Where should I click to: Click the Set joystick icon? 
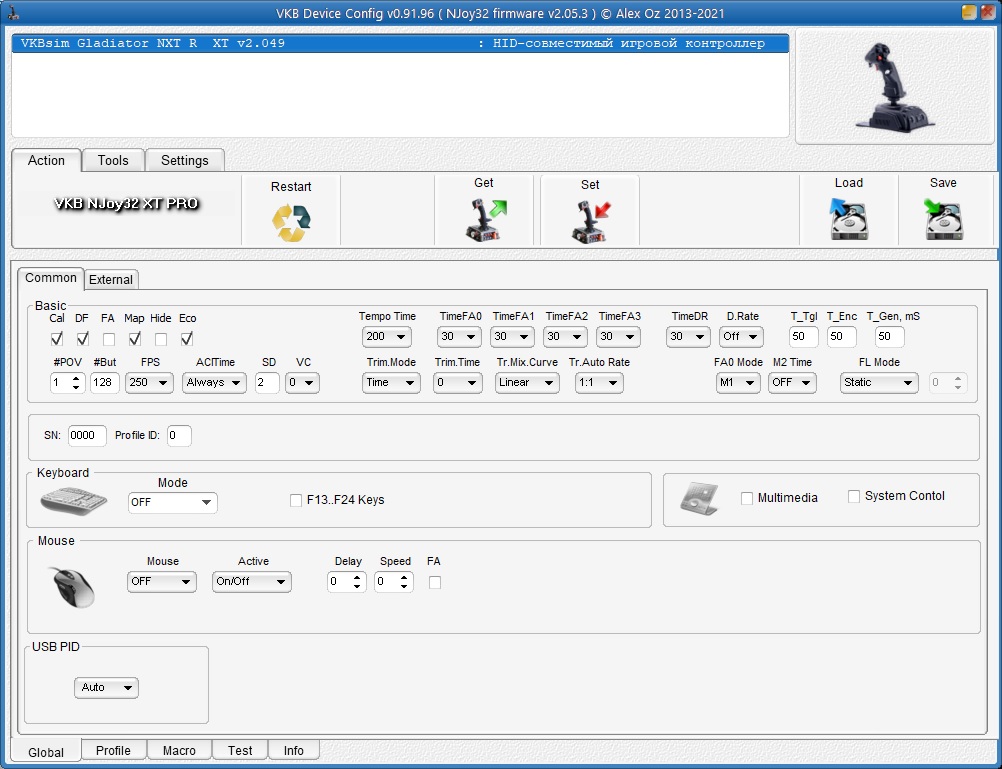590,222
